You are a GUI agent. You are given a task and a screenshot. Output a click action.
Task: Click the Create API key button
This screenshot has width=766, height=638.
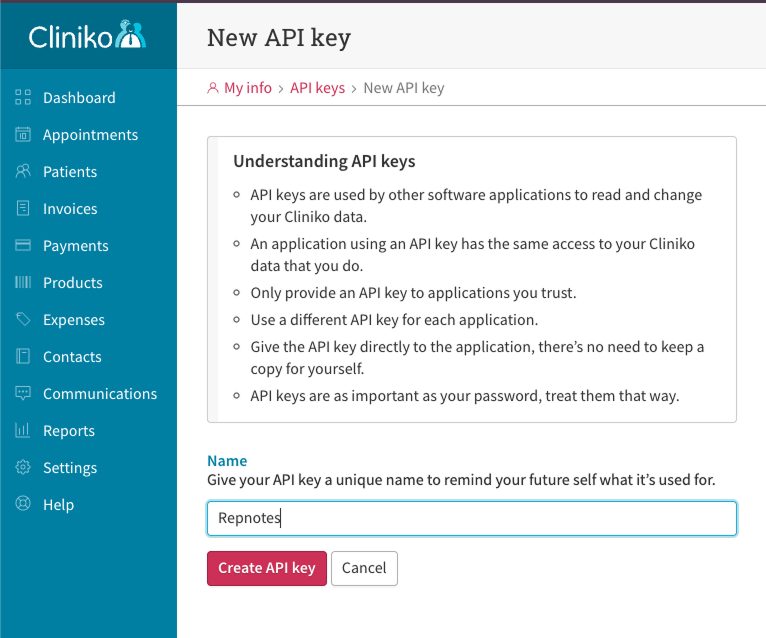(267, 568)
